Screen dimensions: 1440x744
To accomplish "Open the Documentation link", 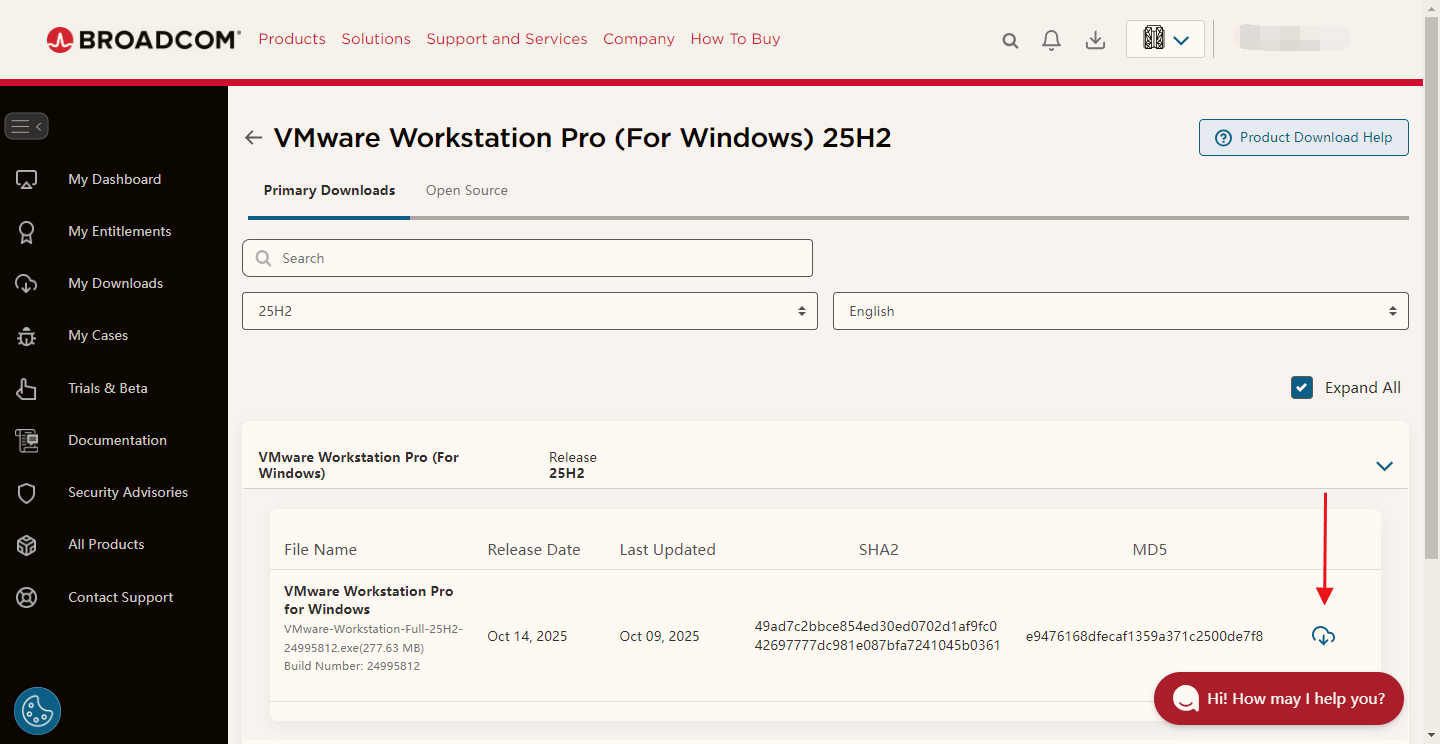I will click(x=118, y=440).
